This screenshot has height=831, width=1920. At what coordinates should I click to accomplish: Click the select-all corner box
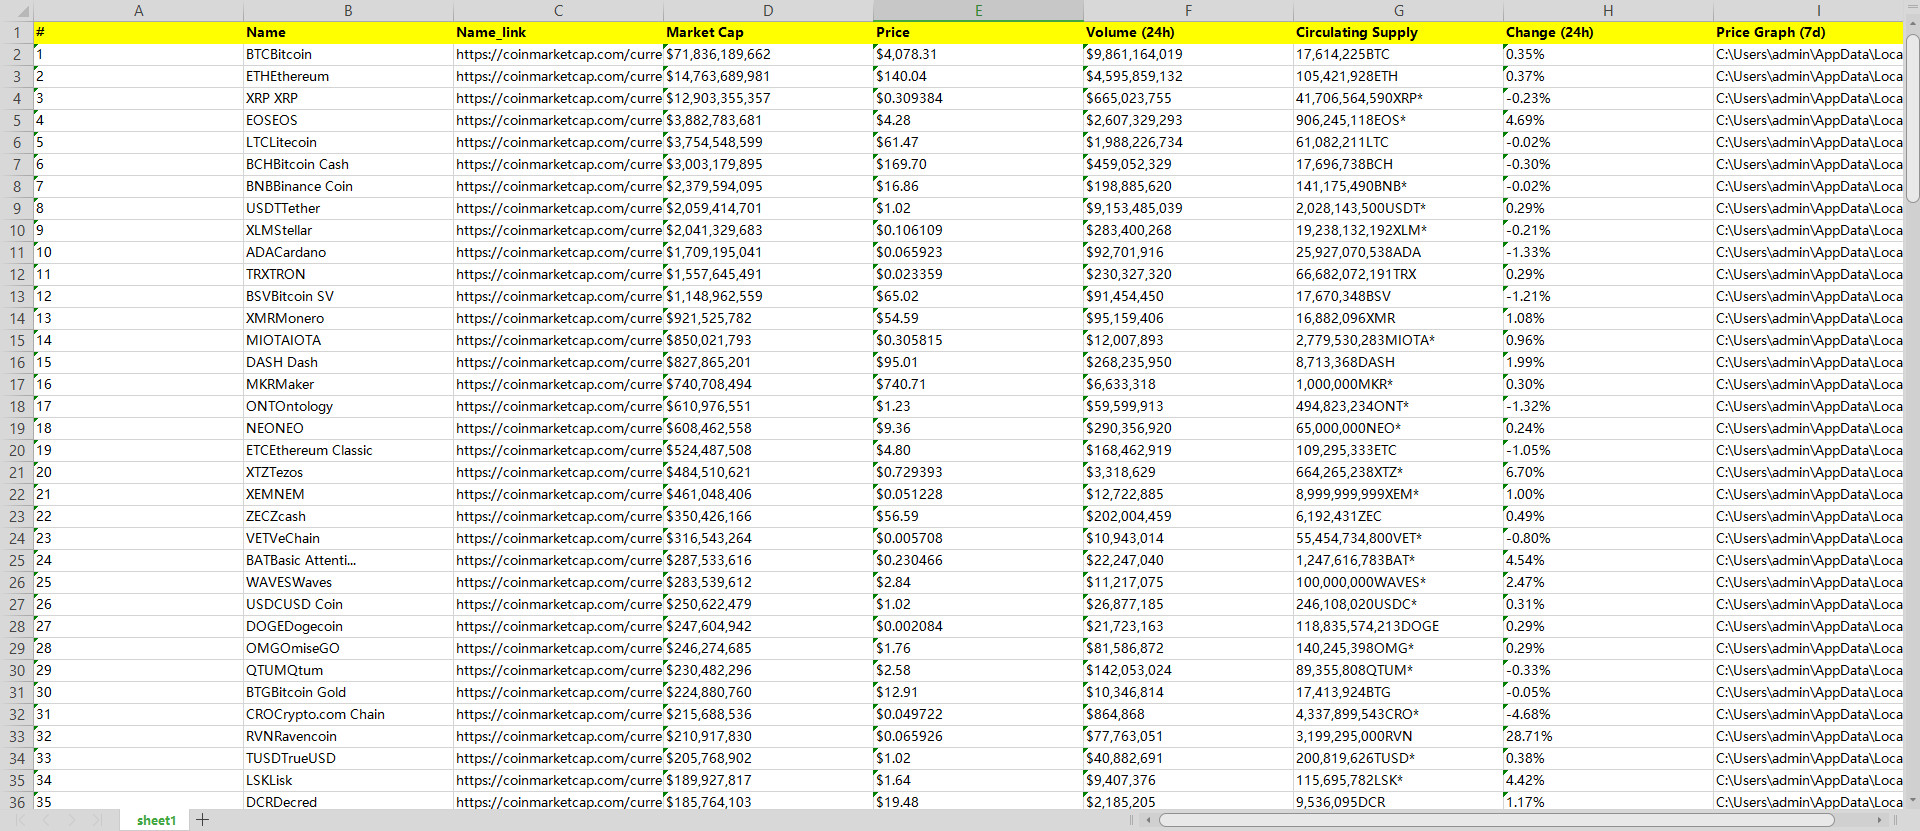coord(16,10)
